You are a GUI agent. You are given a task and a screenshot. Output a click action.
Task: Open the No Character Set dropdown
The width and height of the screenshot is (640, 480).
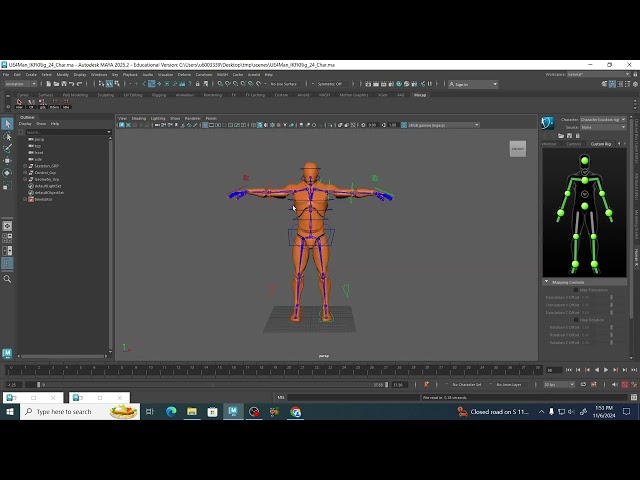pyautogui.click(x=469, y=384)
